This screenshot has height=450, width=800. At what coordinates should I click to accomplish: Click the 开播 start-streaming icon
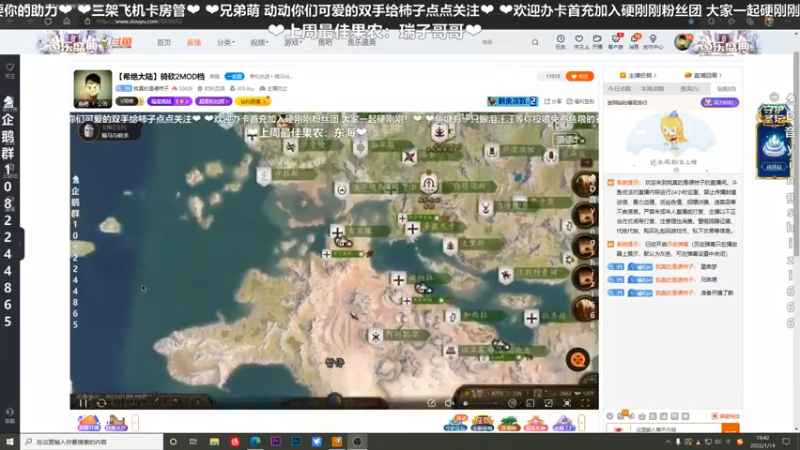click(x=597, y=42)
